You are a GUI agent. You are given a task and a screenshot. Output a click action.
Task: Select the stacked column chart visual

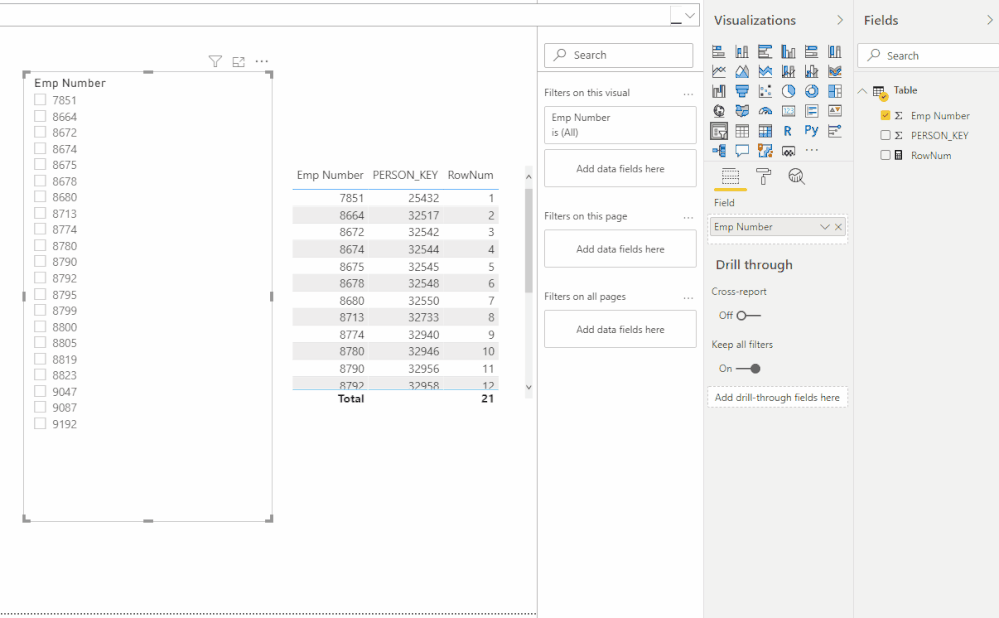742,52
